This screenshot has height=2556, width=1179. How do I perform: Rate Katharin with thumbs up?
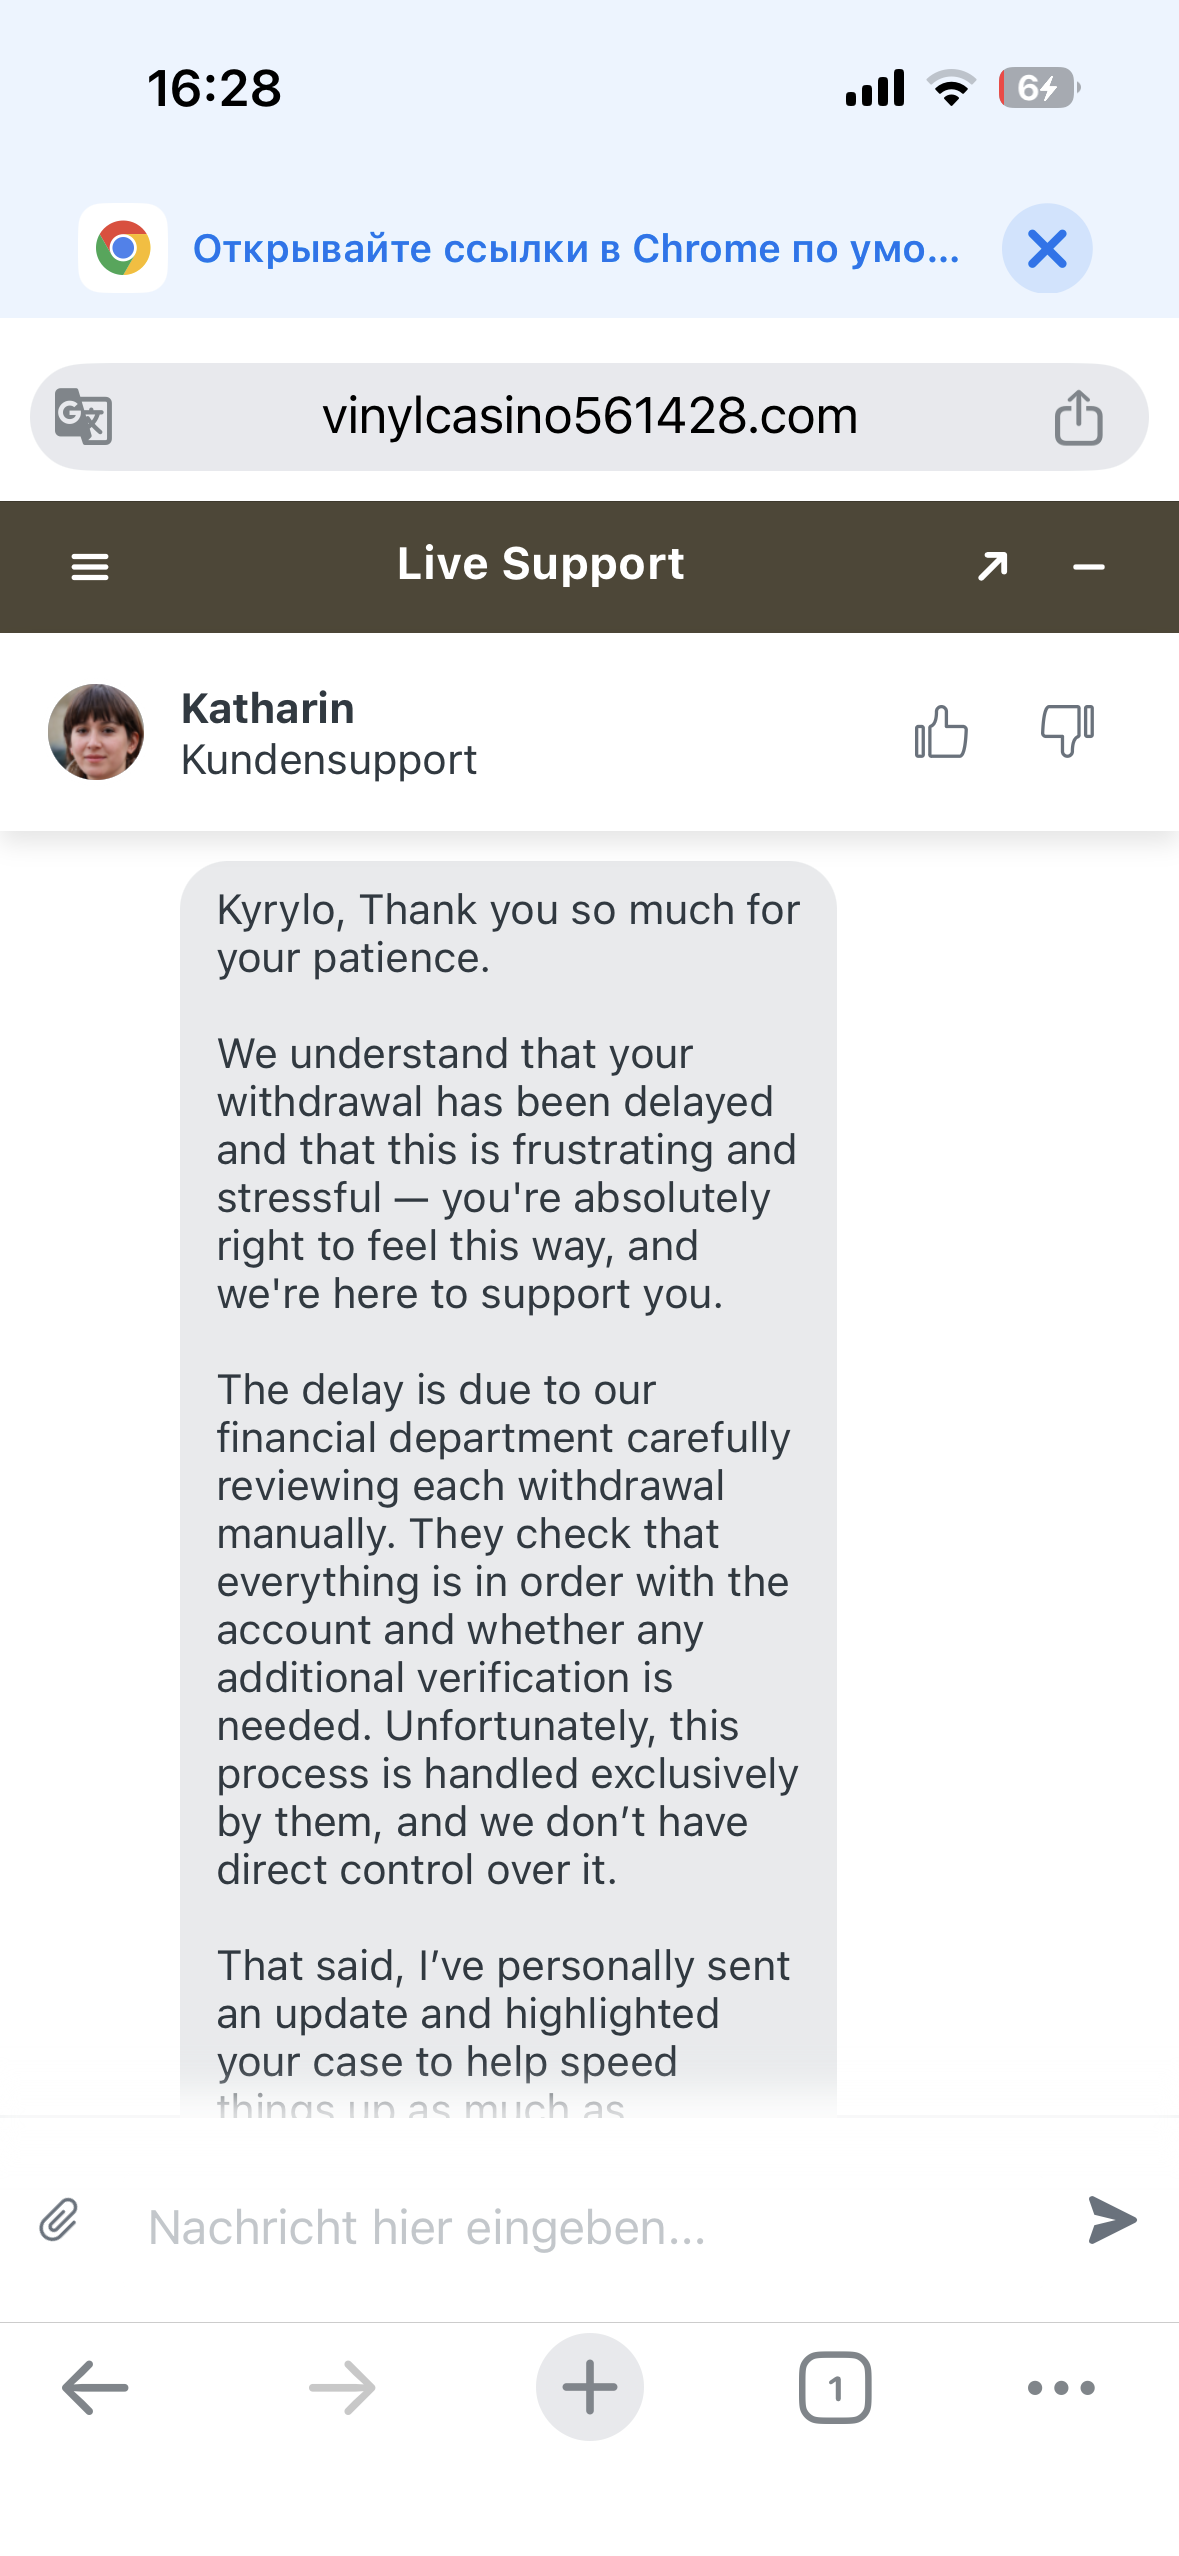click(941, 732)
